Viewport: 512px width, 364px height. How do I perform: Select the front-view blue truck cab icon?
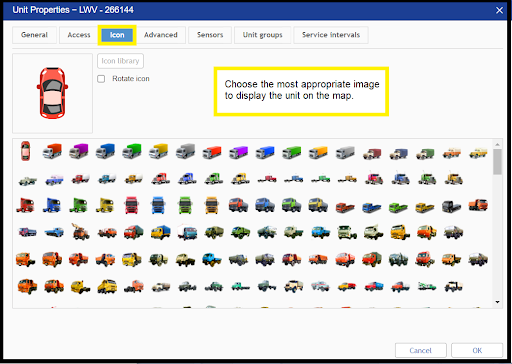coord(158,205)
